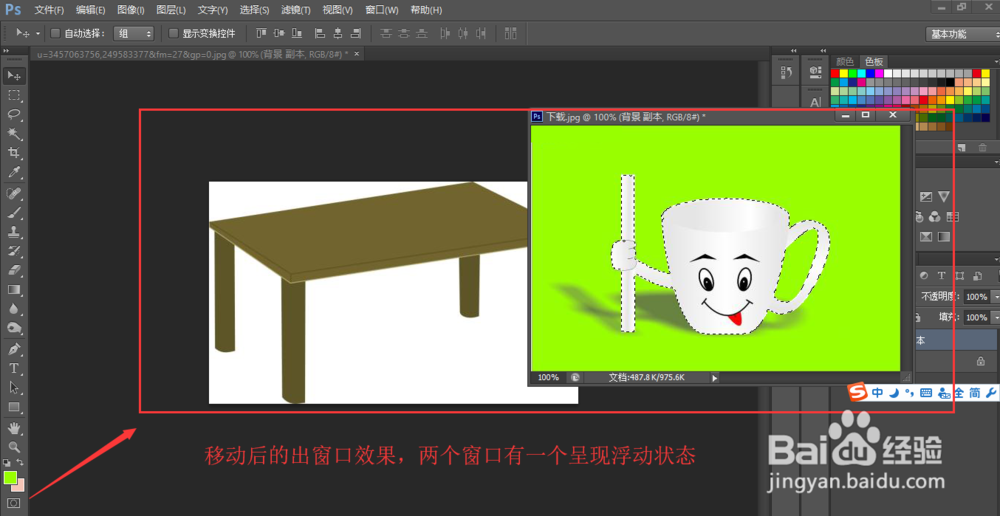Select the Spot Healing Brush tool
The height and width of the screenshot is (516, 1000).
(14, 193)
